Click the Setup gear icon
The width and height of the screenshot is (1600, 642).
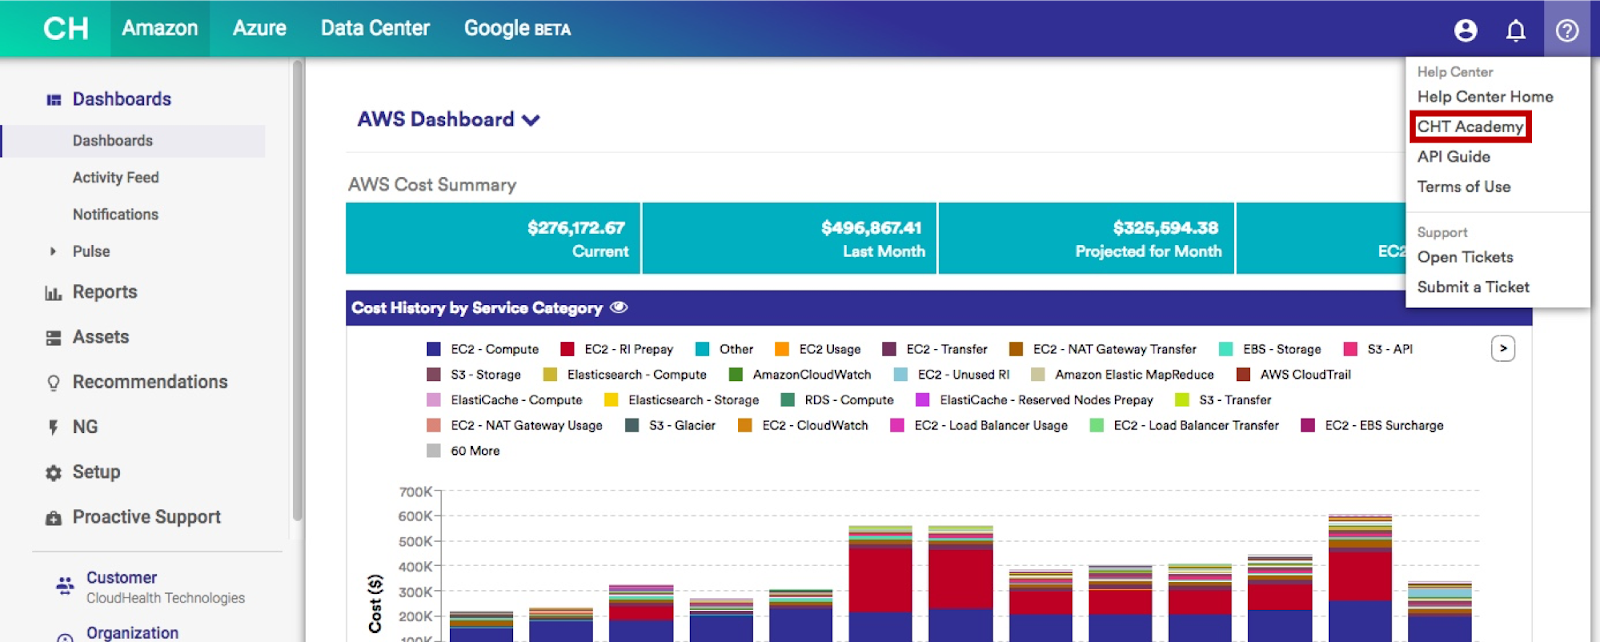click(x=54, y=473)
